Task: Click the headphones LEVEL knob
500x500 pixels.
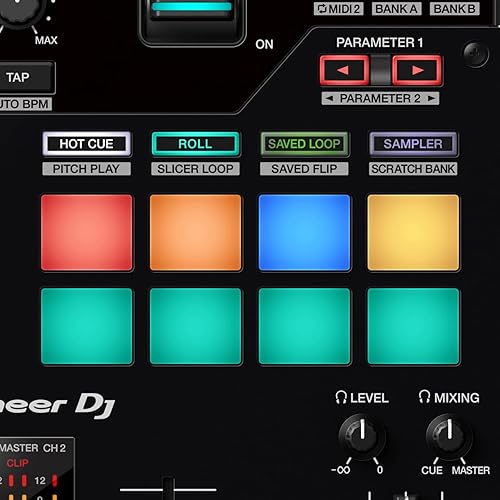Action: [362, 436]
